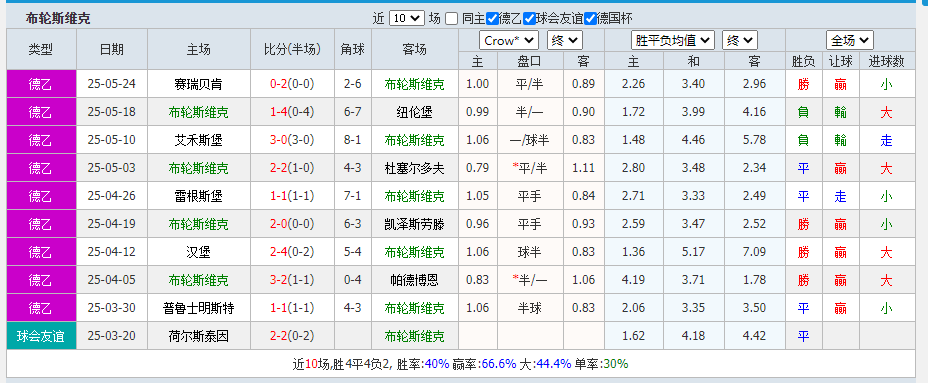Image resolution: width=928 pixels, height=383 pixels.
Task: Click the 球会友谊 type cell
Action: tap(41, 336)
